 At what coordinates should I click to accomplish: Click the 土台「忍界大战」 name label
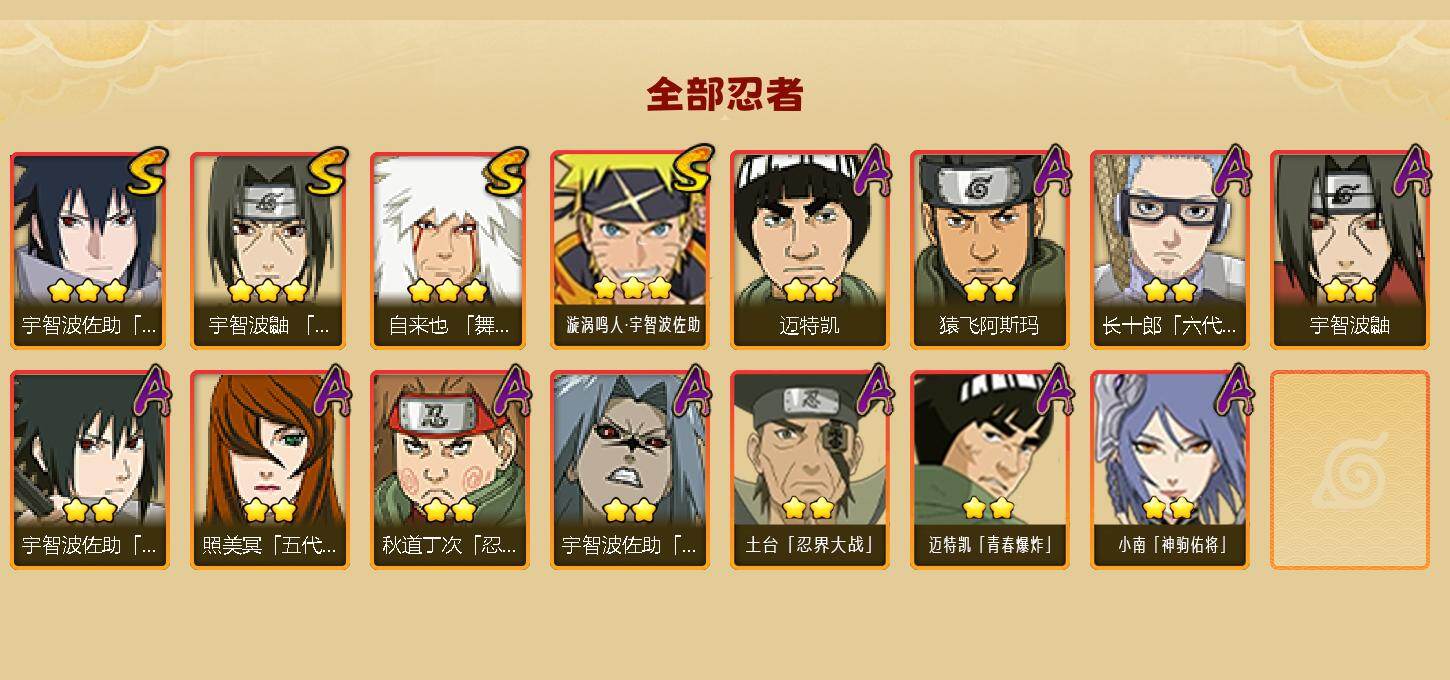809,545
